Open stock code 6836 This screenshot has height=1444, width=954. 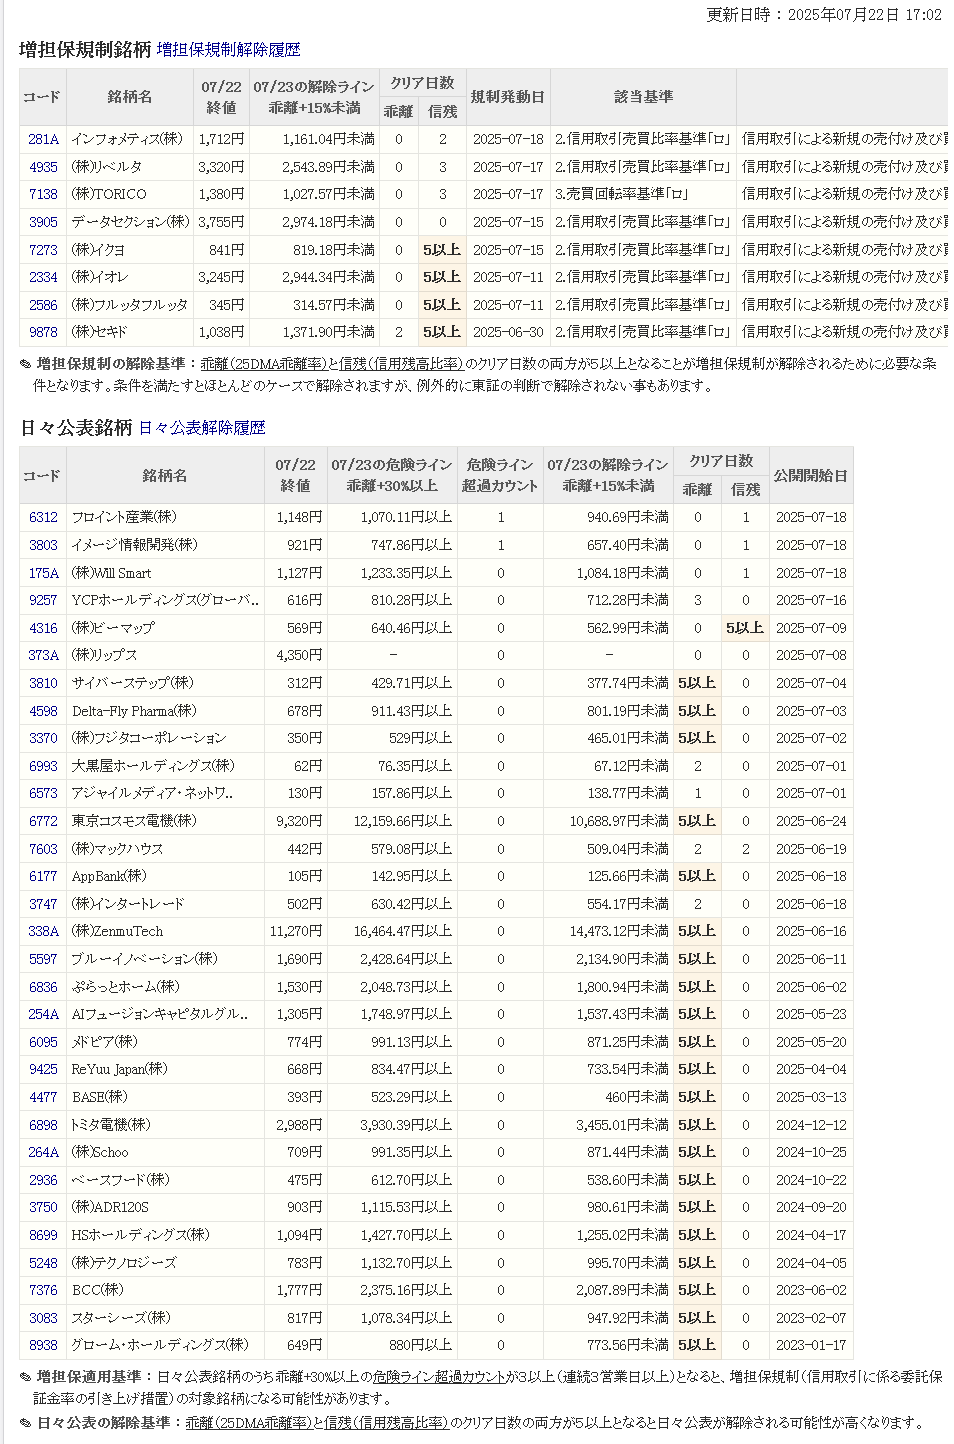pyautogui.click(x=43, y=987)
